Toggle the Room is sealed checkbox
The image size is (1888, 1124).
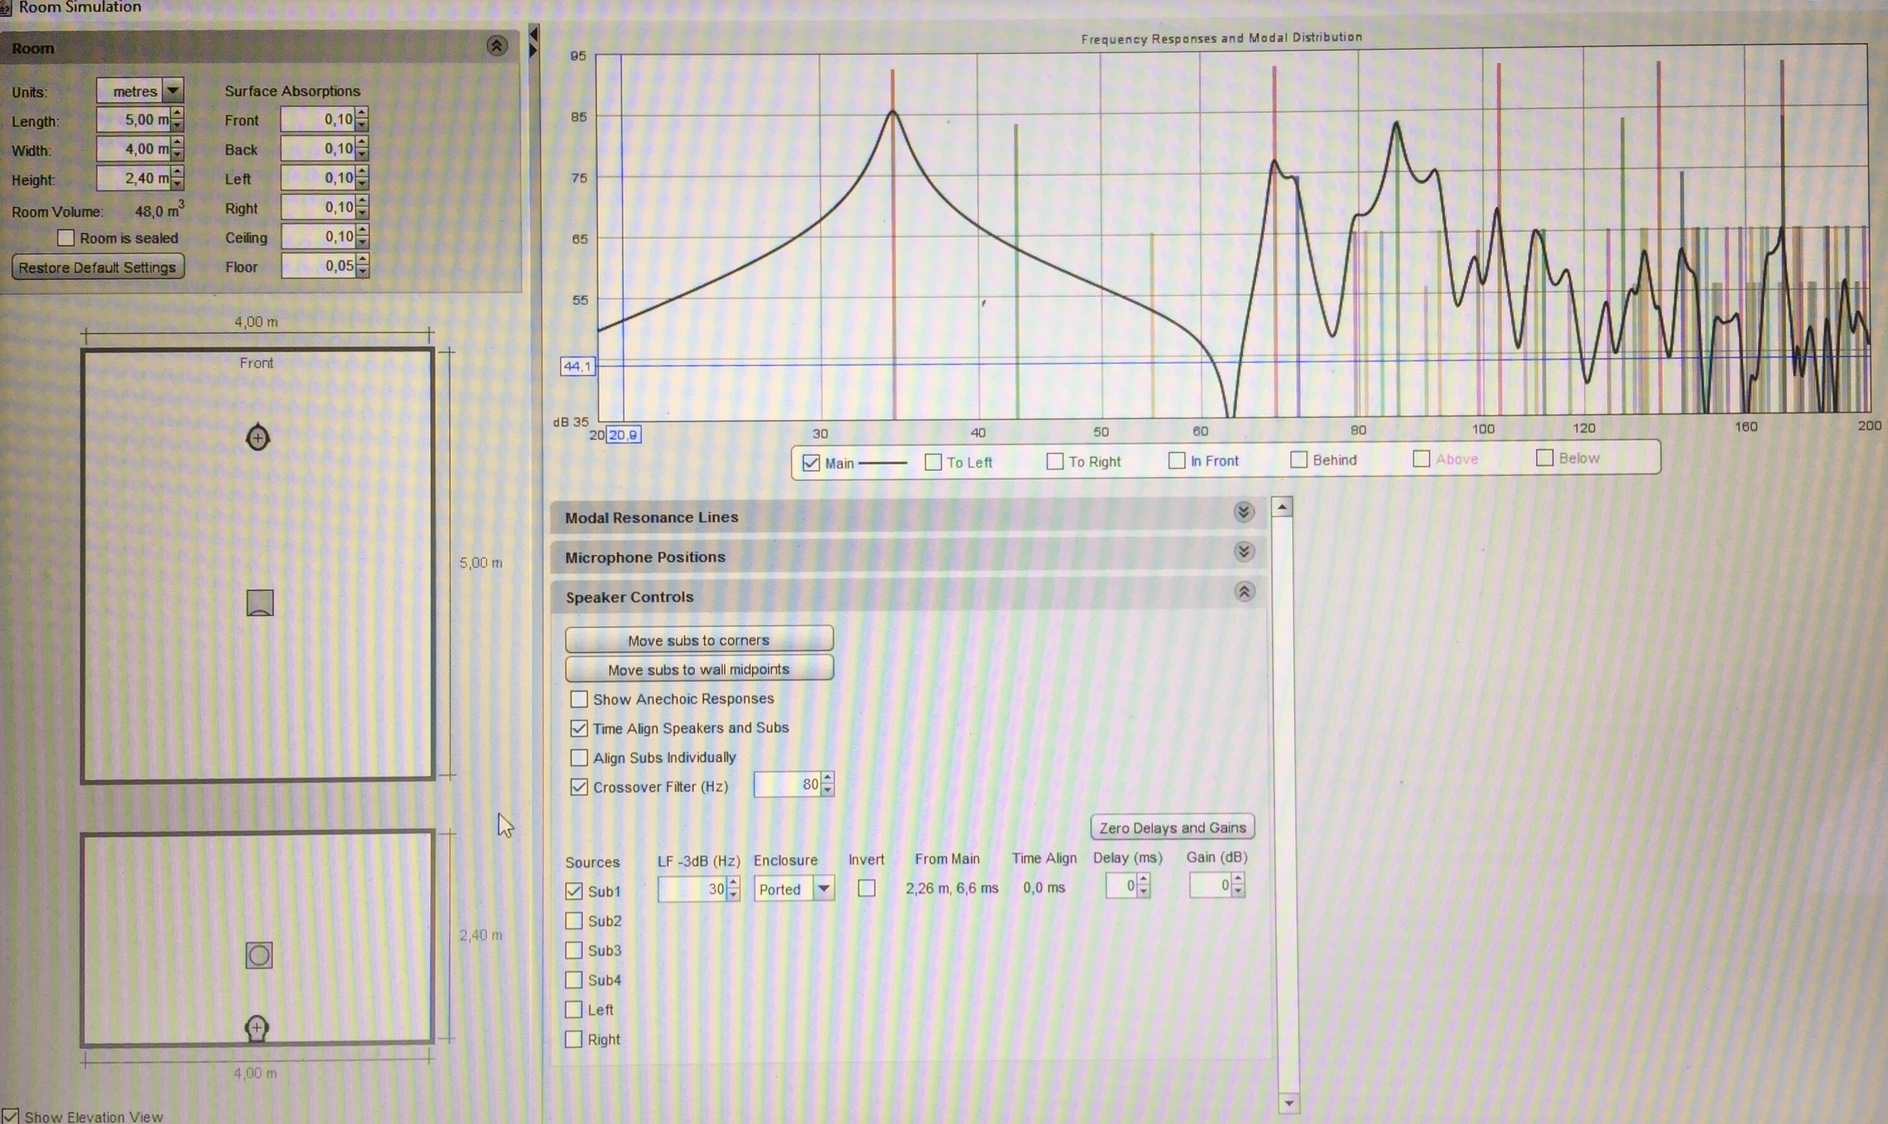click(x=66, y=238)
